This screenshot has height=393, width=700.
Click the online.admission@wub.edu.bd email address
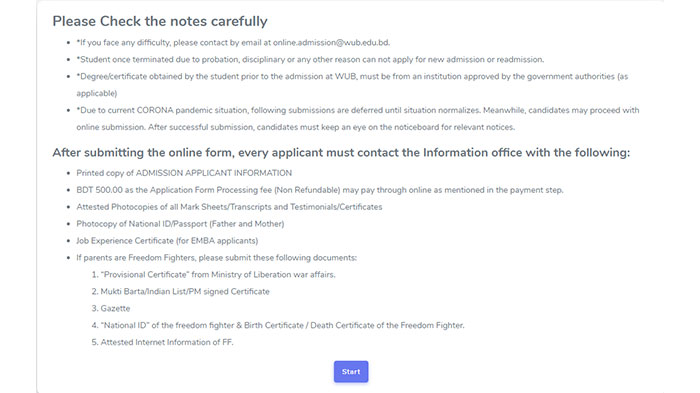(x=331, y=42)
